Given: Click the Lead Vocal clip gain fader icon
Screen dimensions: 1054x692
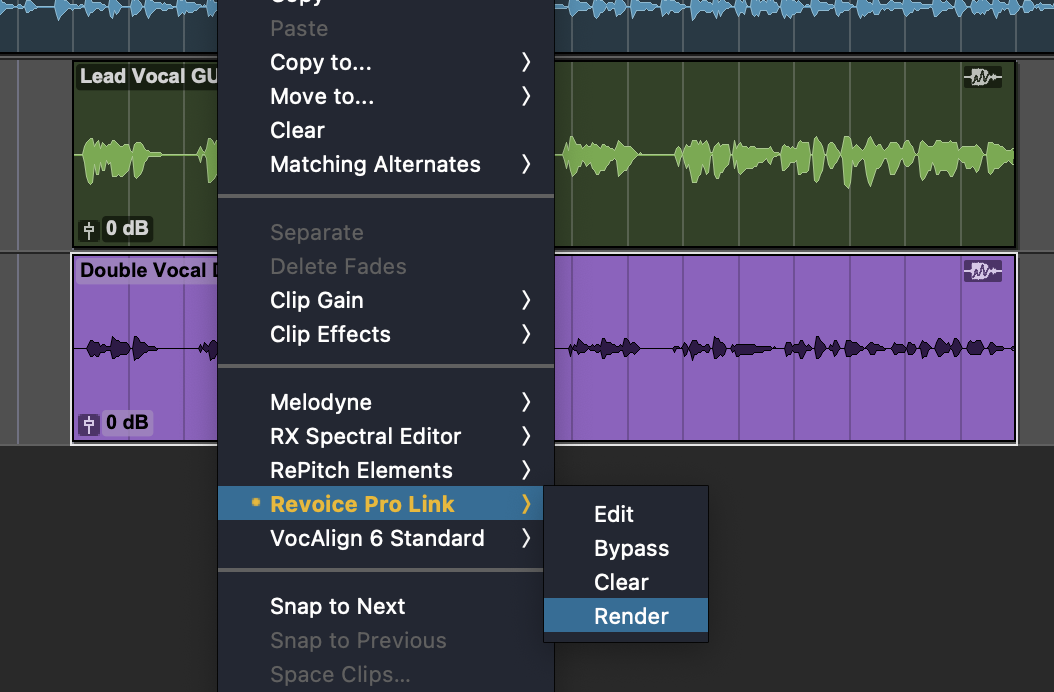Looking at the screenshot, I should [x=89, y=231].
